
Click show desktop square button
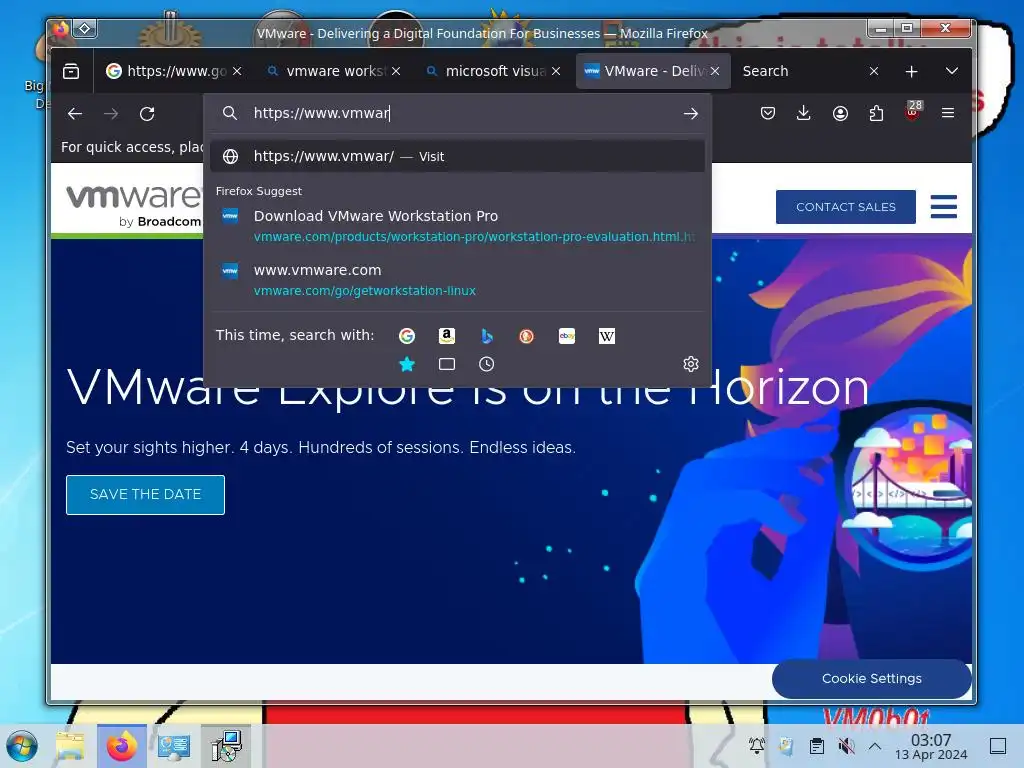(998, 746)
